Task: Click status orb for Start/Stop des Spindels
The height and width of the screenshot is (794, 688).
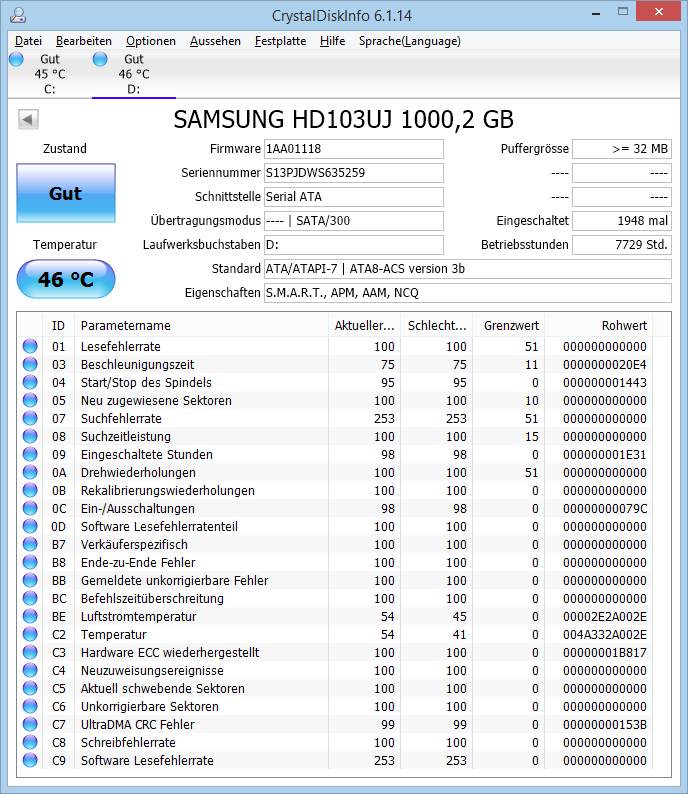Action: tap(30, 382)
